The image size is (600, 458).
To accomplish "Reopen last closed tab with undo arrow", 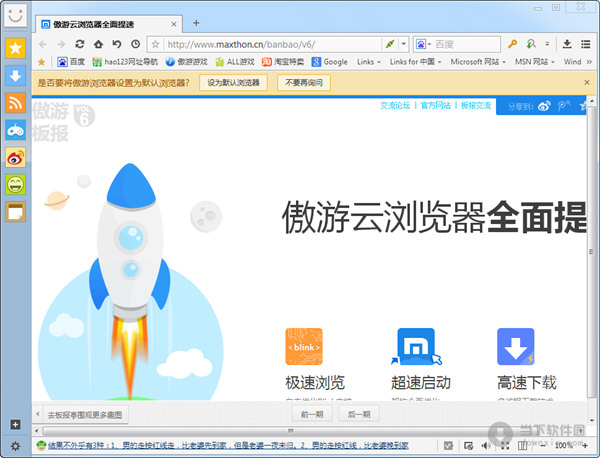I will point(117,44).
